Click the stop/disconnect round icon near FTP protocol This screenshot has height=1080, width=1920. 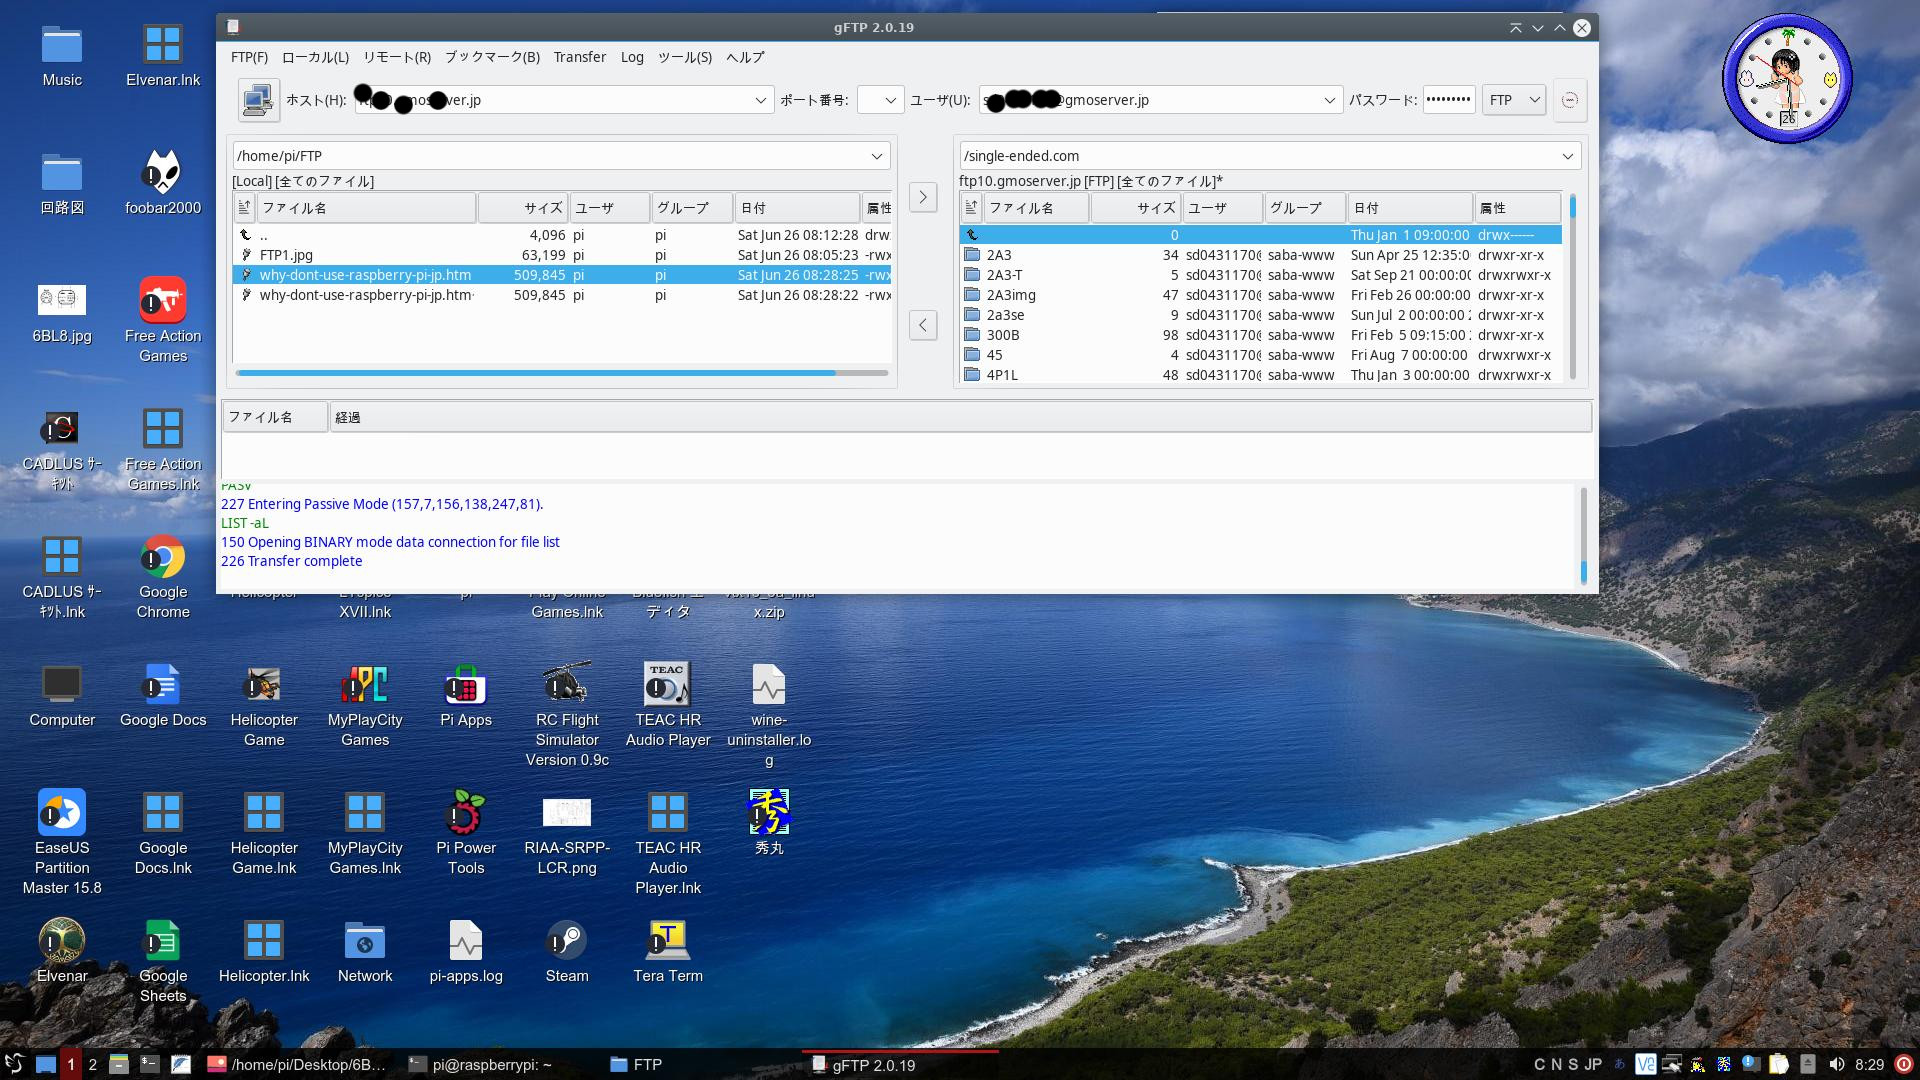(x=1570, y=100)
